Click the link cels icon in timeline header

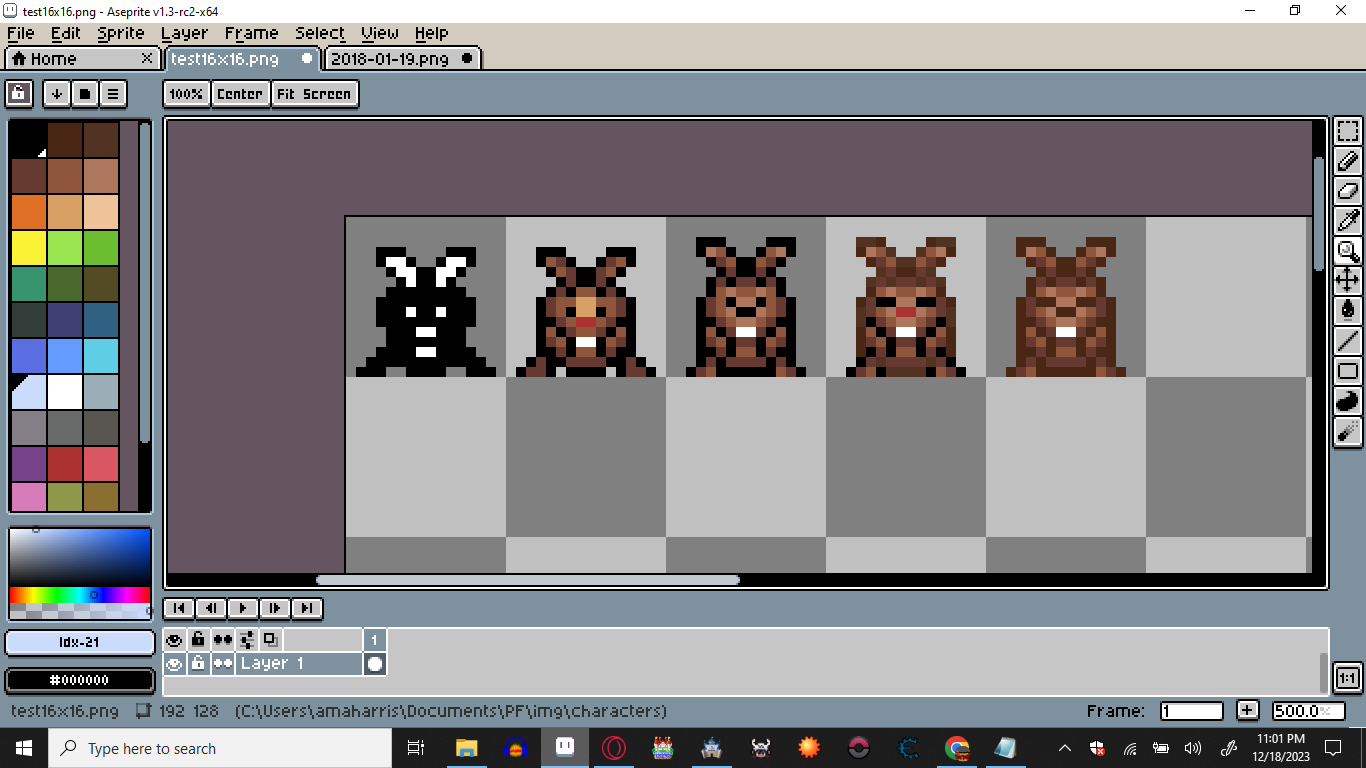271,640
